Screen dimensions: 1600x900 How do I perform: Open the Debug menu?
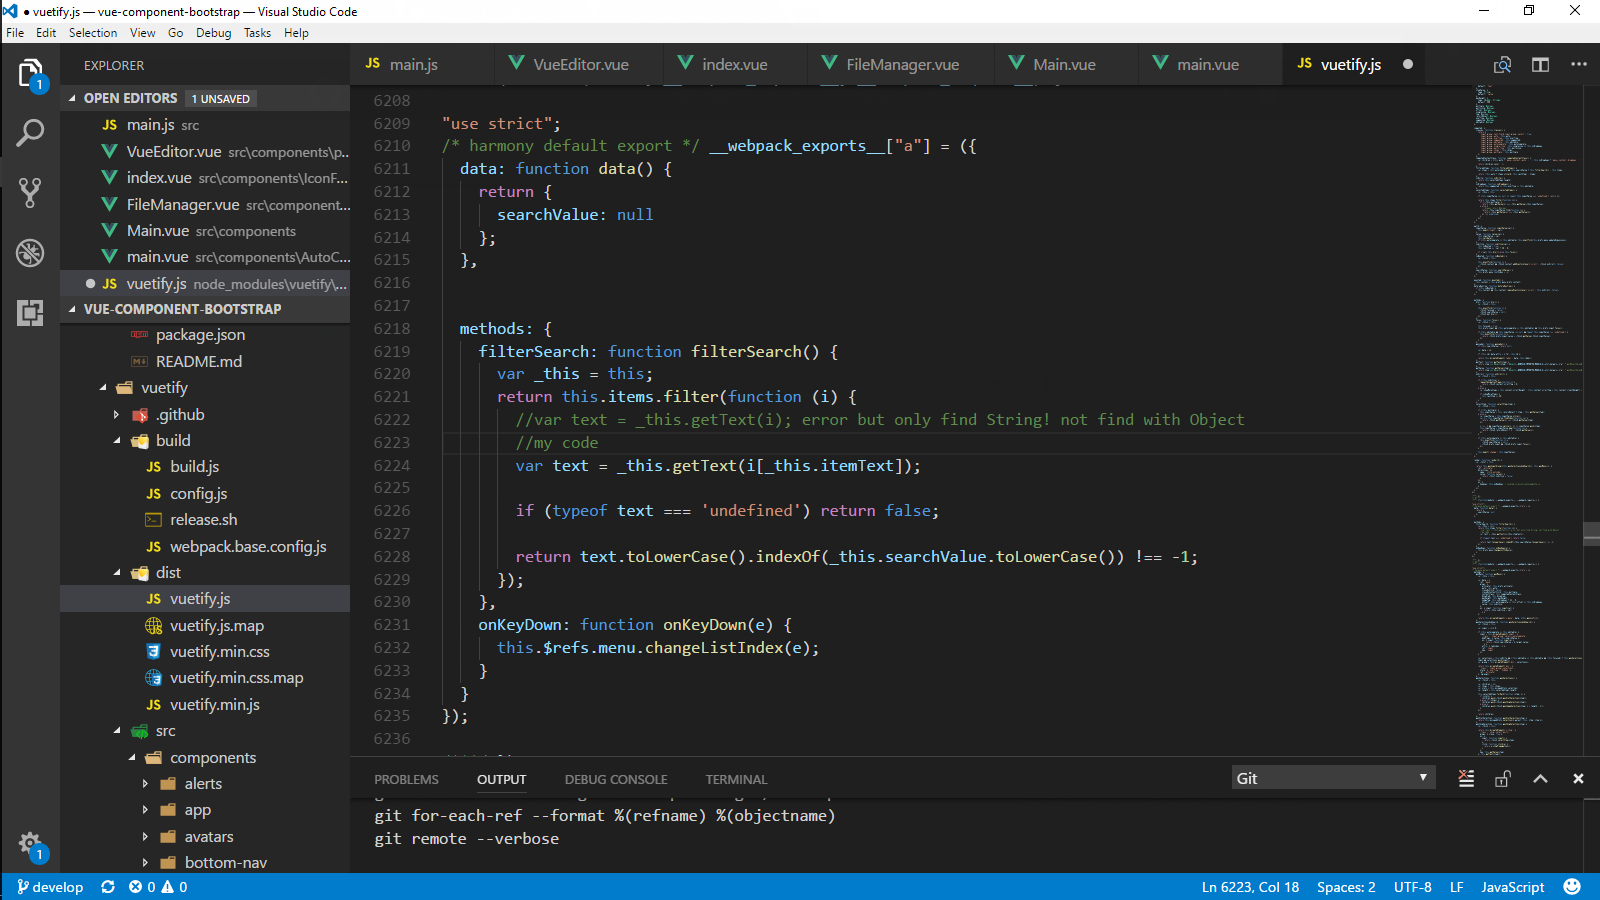(213, 32)
